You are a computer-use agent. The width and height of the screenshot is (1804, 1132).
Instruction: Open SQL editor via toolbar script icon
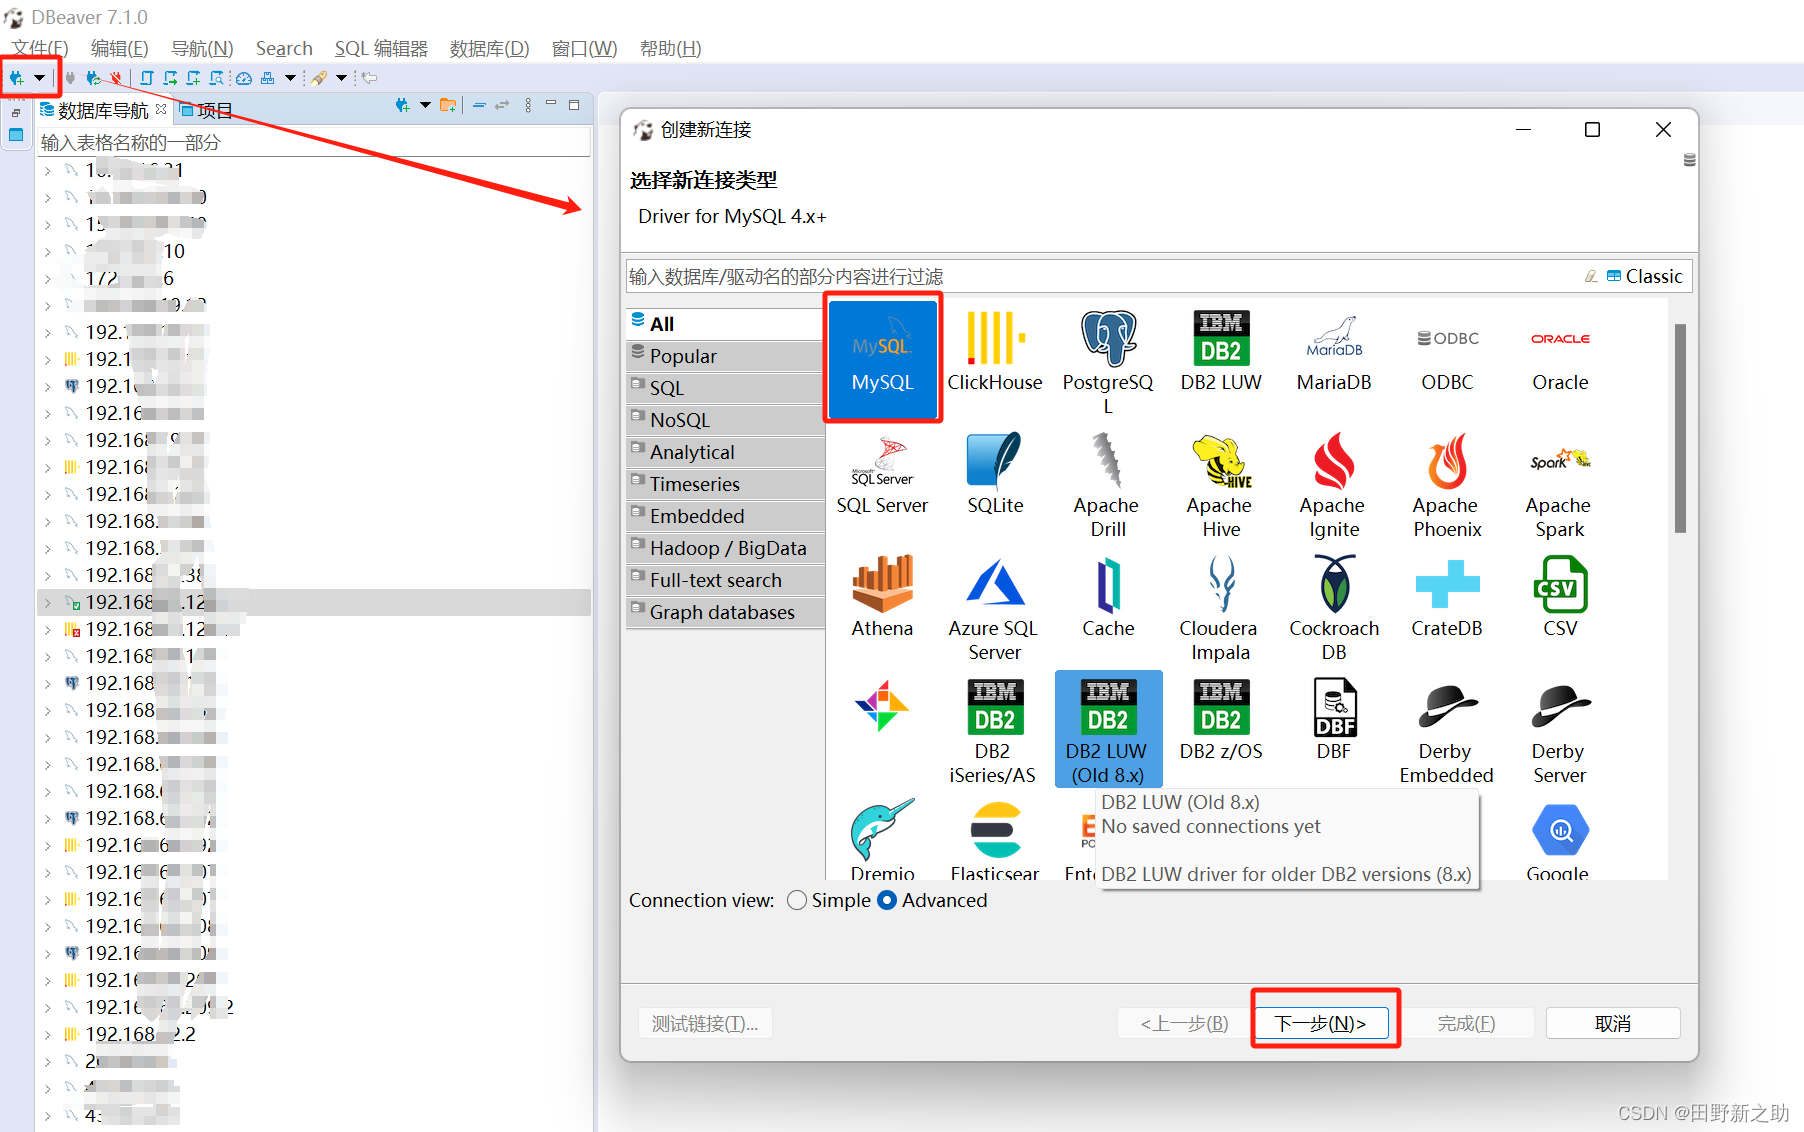pos(147,77)
